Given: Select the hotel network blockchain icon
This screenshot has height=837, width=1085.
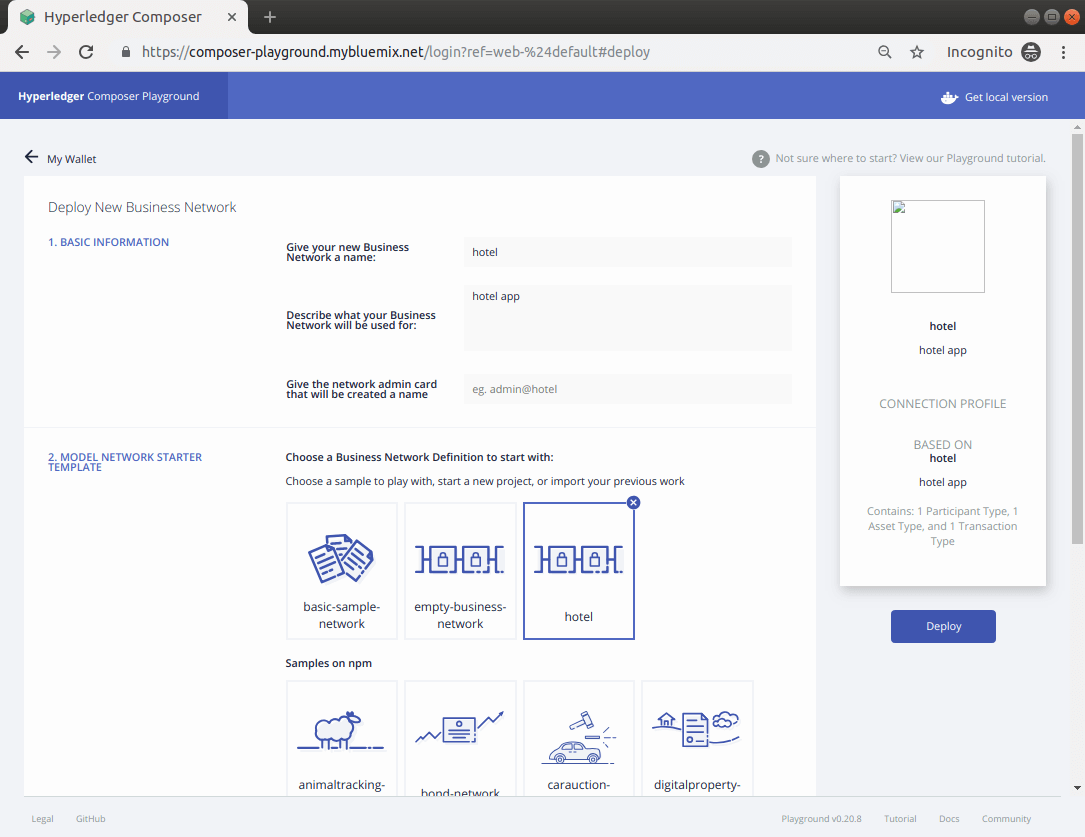Looking at the screenshot, I should pos(578,559).
